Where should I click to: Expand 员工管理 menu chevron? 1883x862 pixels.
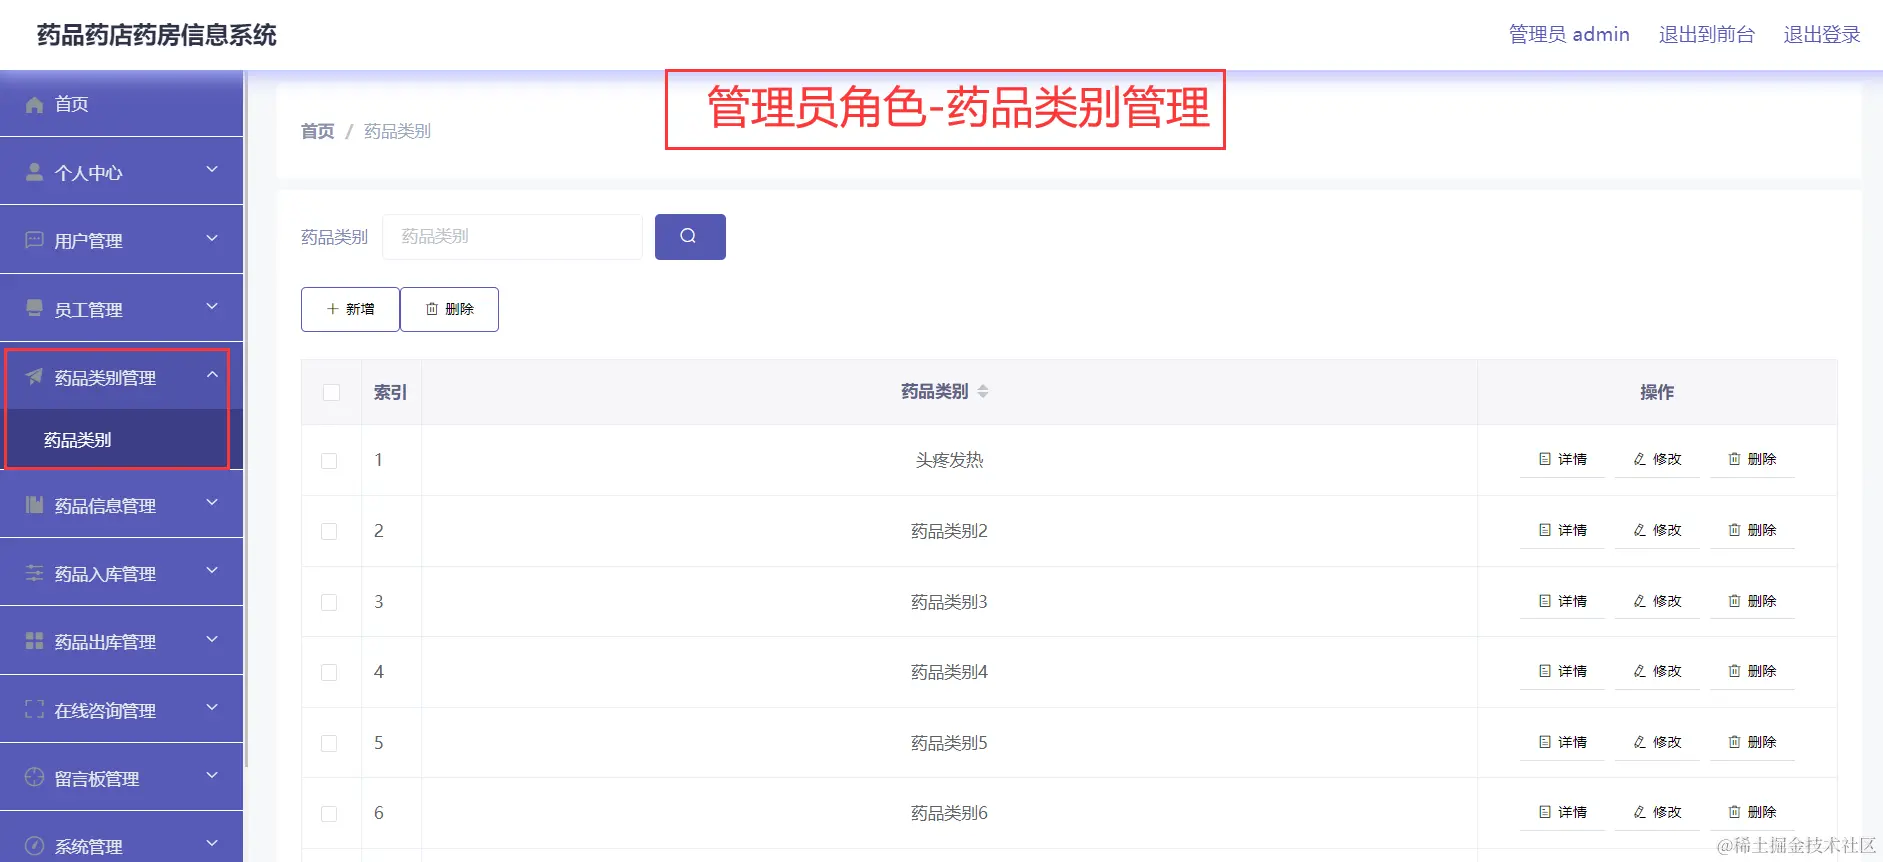point(212,306)
